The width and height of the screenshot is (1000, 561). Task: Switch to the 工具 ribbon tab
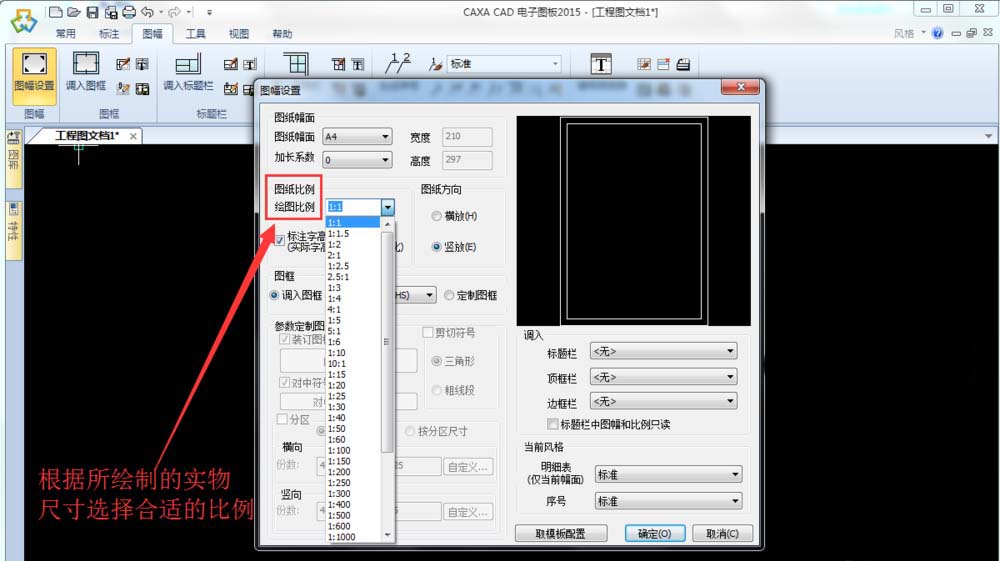pyautogui.click(x=195, y=34)
